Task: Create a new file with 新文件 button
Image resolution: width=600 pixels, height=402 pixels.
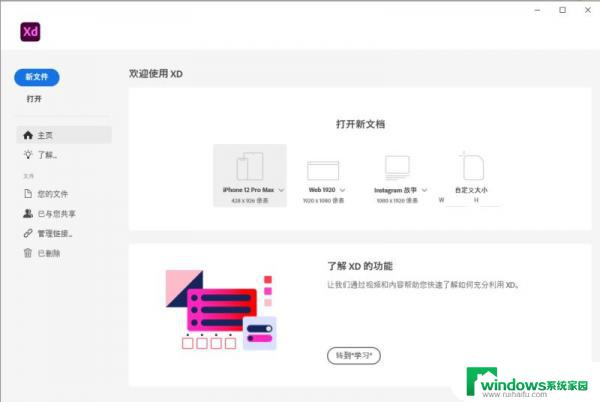Action: coord(37,77)
